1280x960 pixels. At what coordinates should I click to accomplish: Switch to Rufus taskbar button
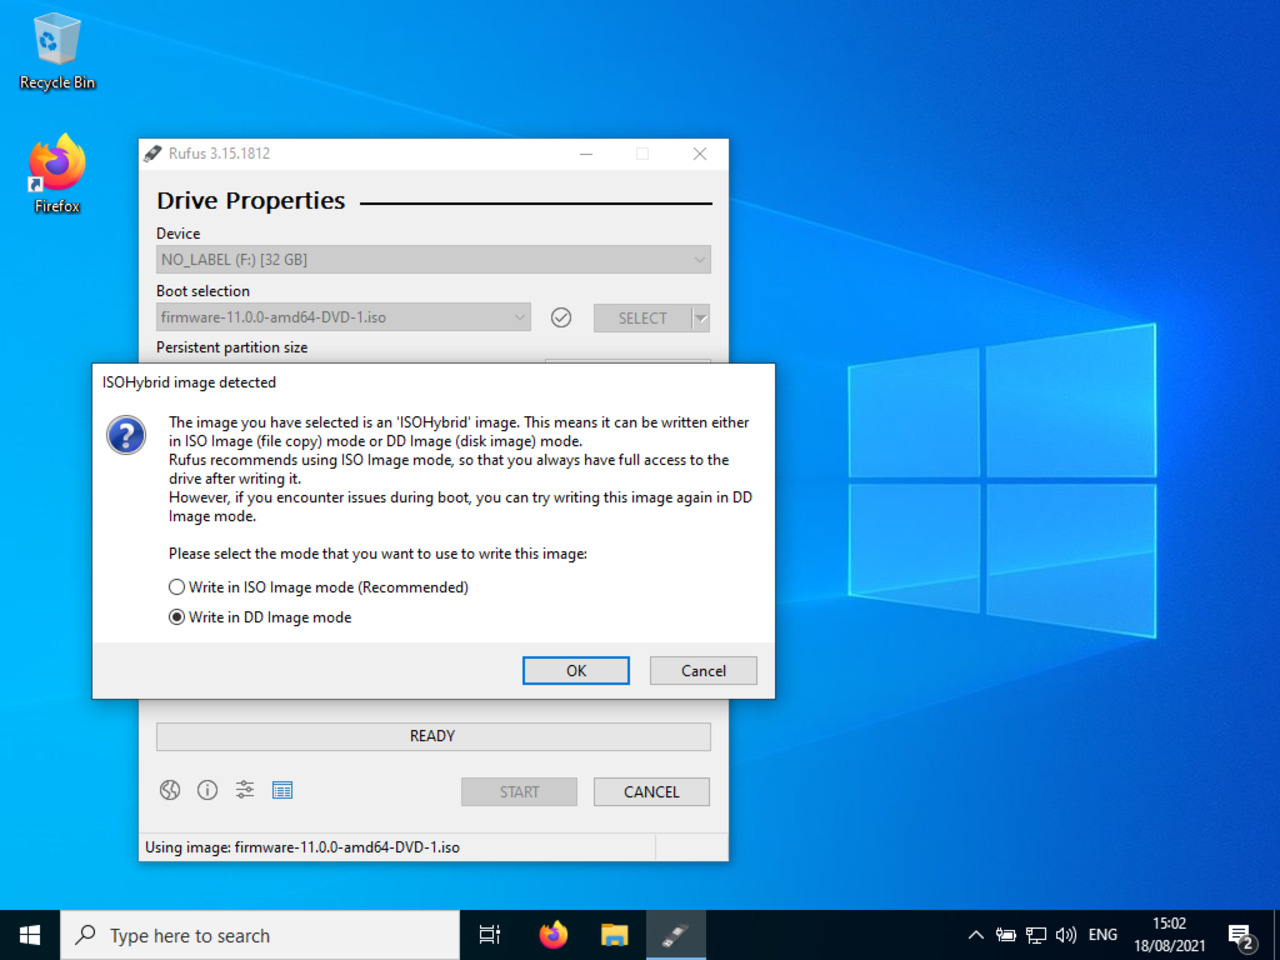(676, 935)
